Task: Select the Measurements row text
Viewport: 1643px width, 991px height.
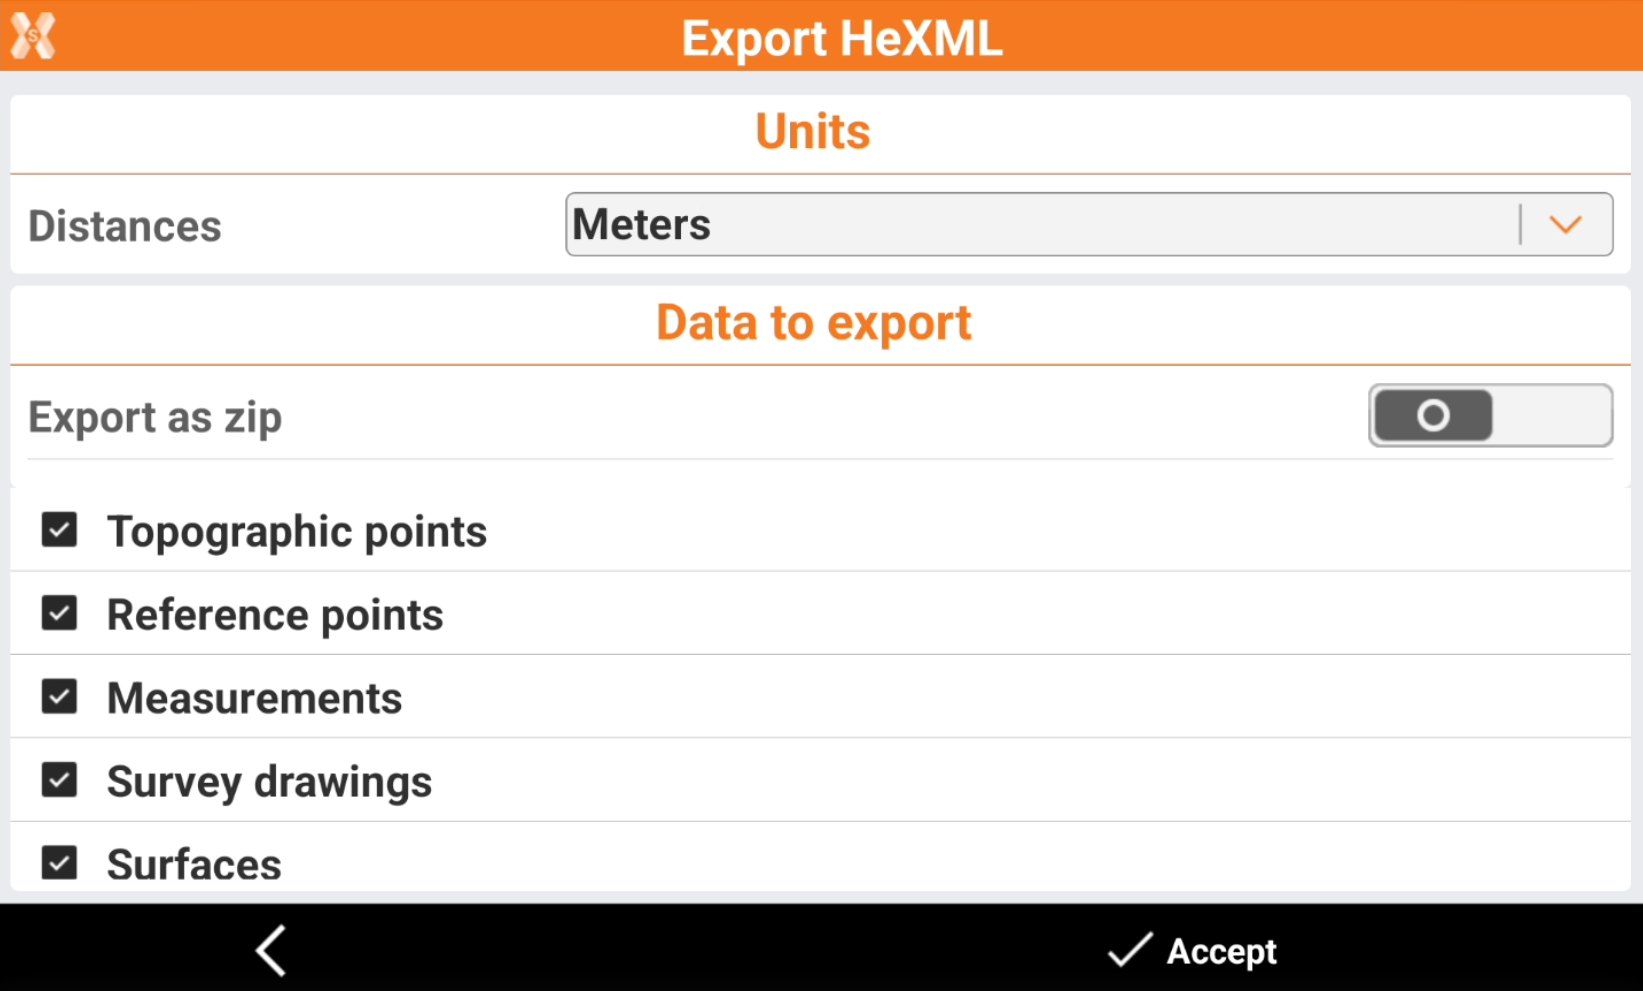Action: (x=254, y=698)
